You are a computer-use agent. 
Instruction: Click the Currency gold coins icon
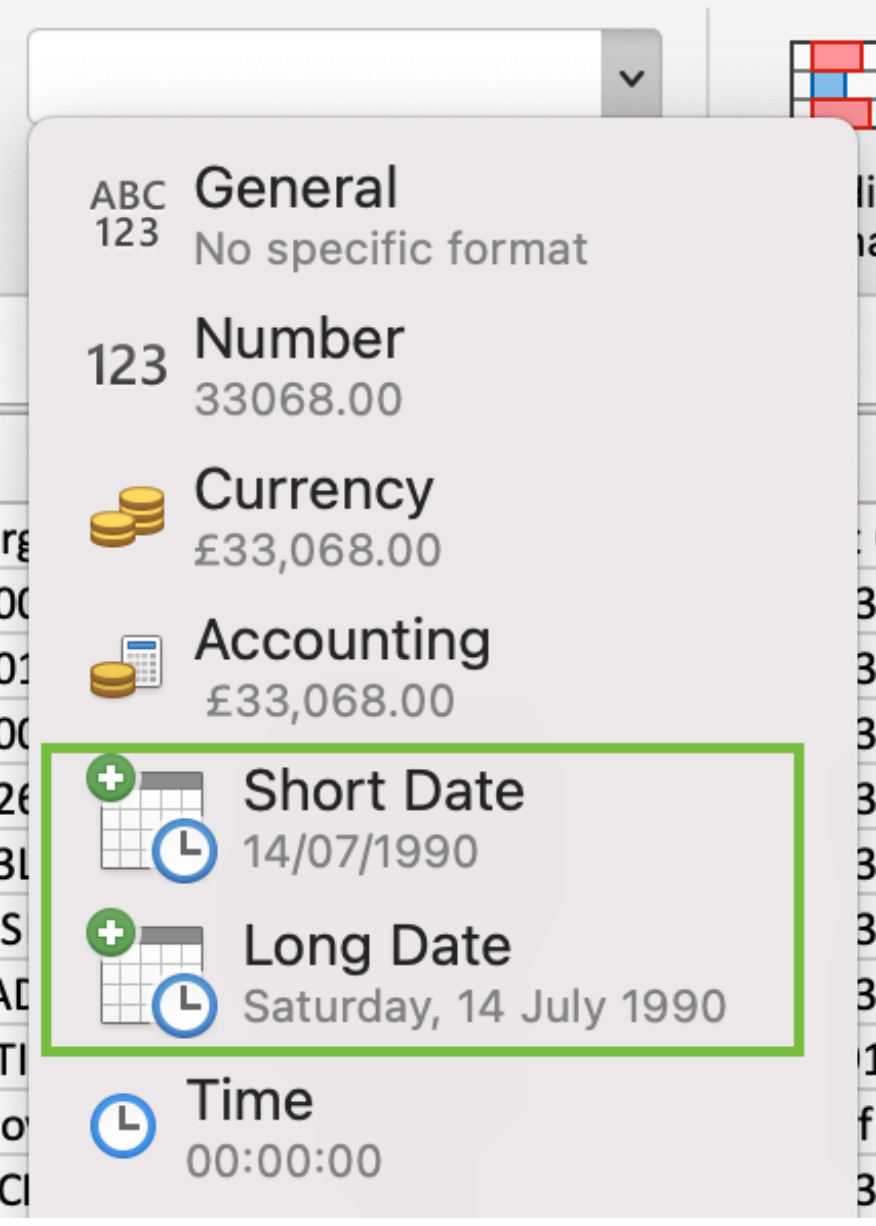pos(127,516)
